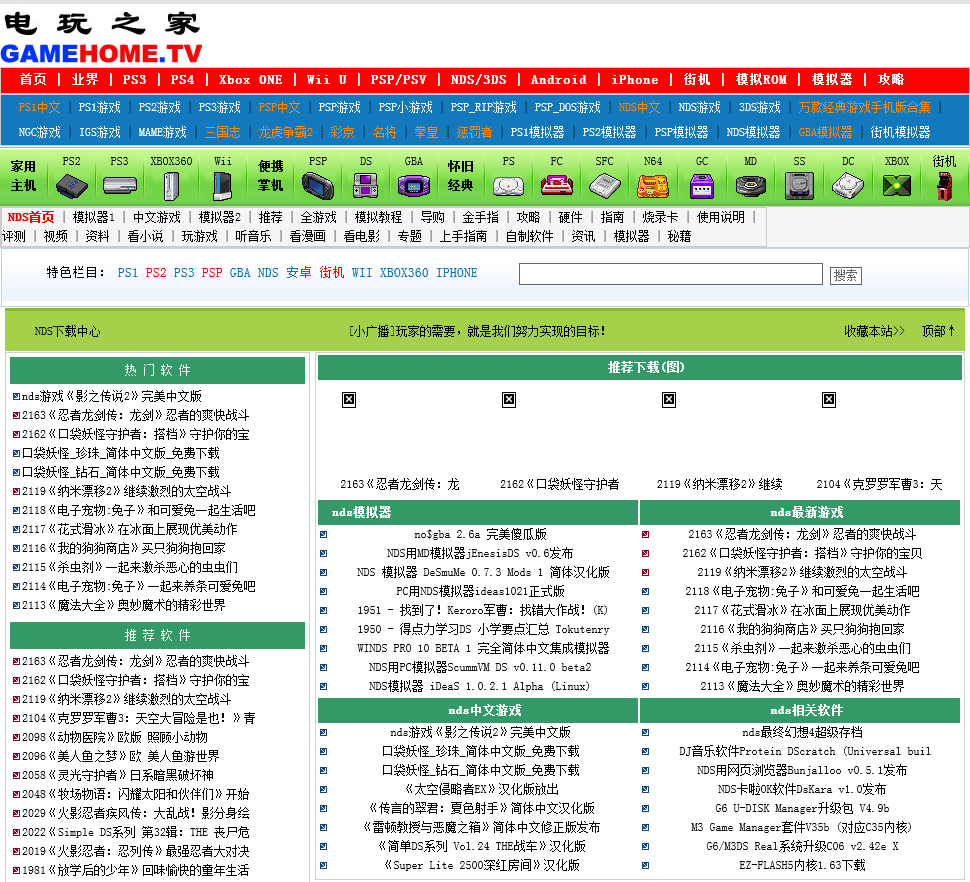This screenshot has width=970, height=882.
Task: Open WINDS PRO 10 BETA 1 link
Action: [483, 648]
